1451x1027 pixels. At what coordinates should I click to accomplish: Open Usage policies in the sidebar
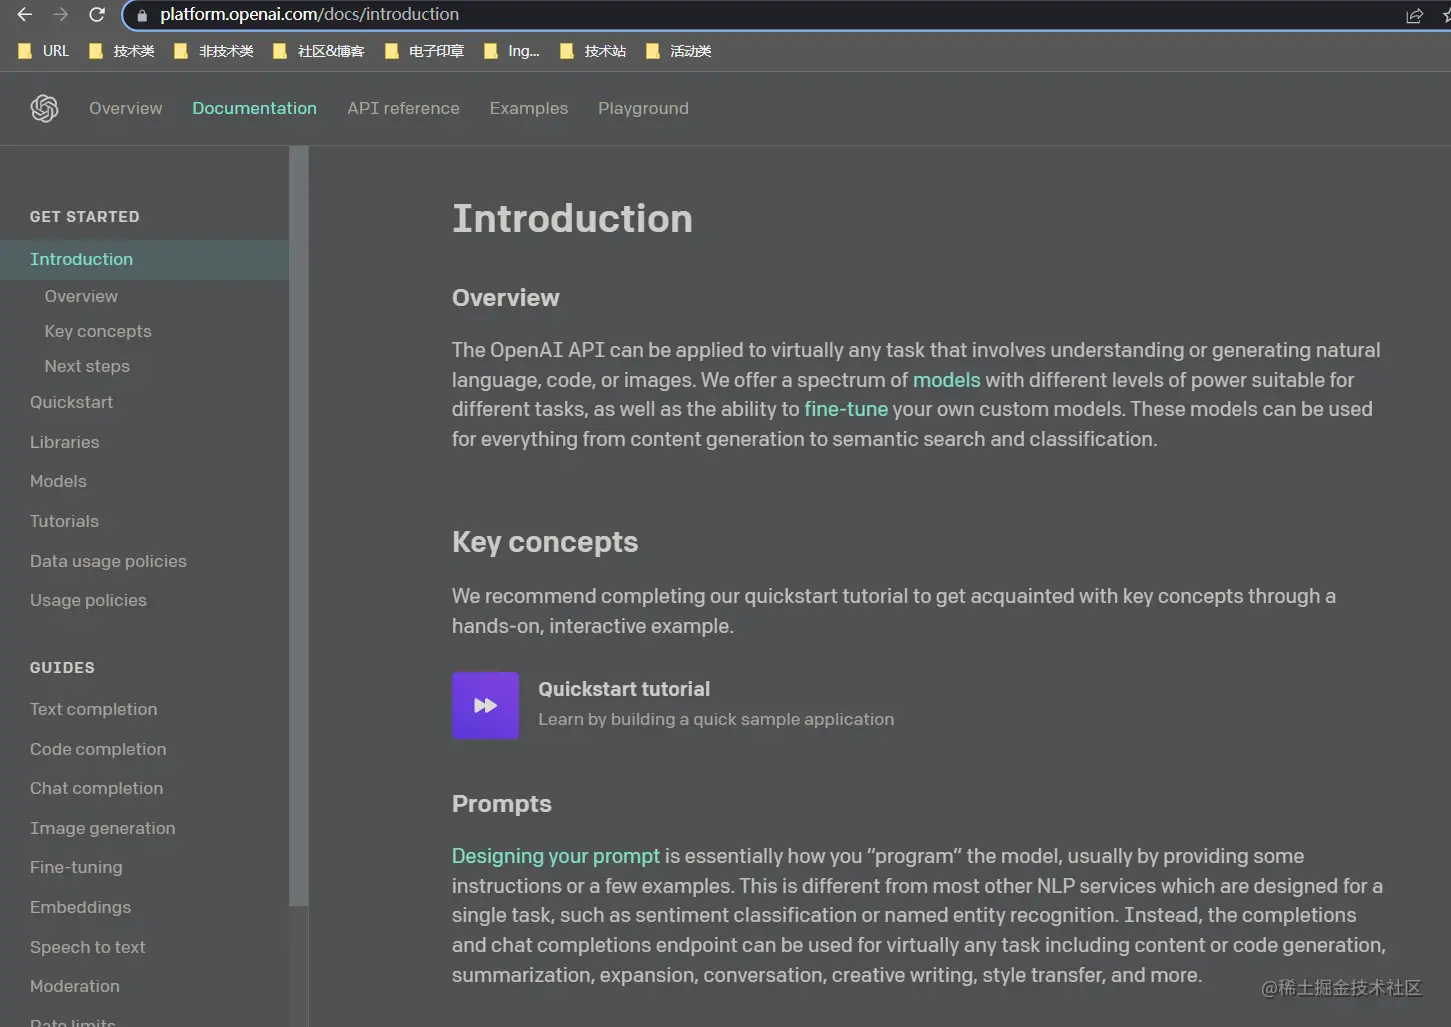pyautogui.click(x=88, y=600)
